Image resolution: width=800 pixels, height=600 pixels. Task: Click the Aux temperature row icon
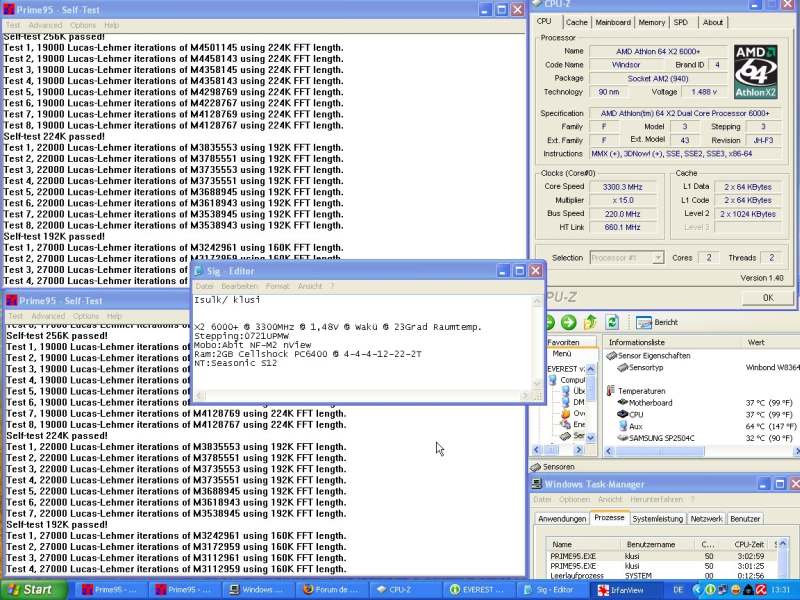click(623, 426)
